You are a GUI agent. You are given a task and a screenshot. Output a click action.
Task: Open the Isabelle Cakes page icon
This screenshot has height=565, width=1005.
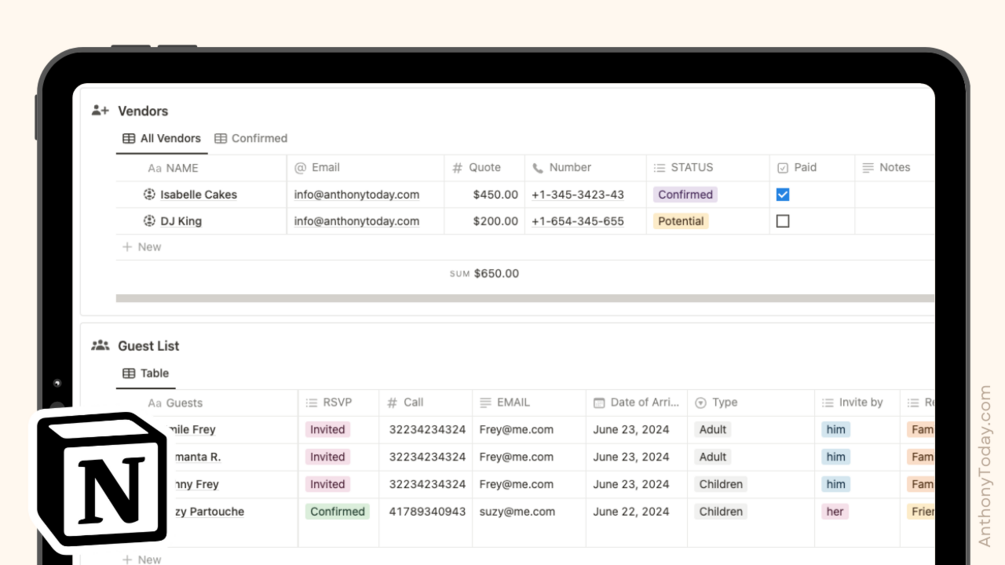[x=149, y=194]
